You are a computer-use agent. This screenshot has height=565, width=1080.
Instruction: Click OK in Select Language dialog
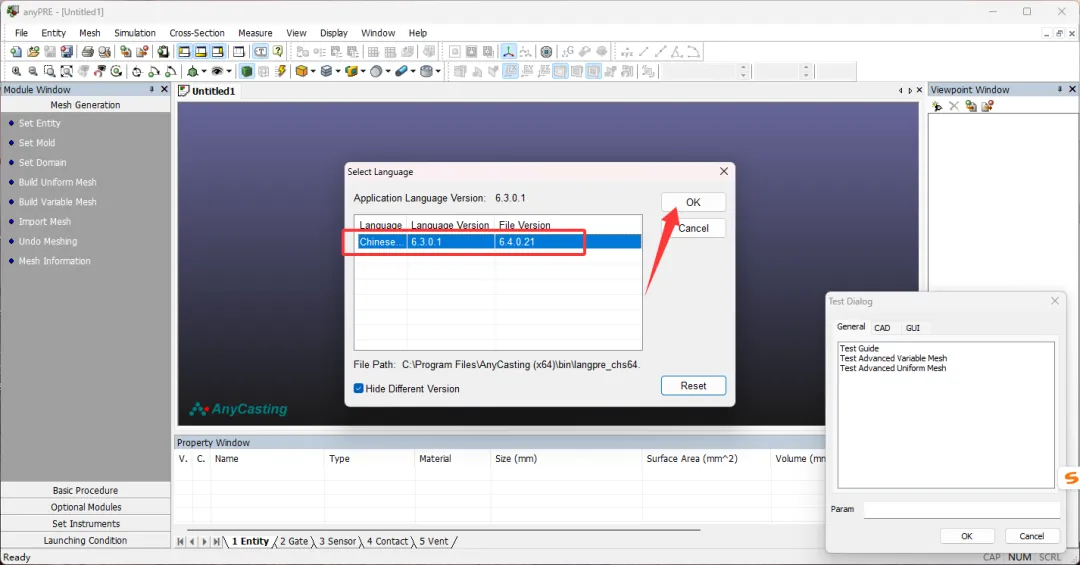(693, 202)
